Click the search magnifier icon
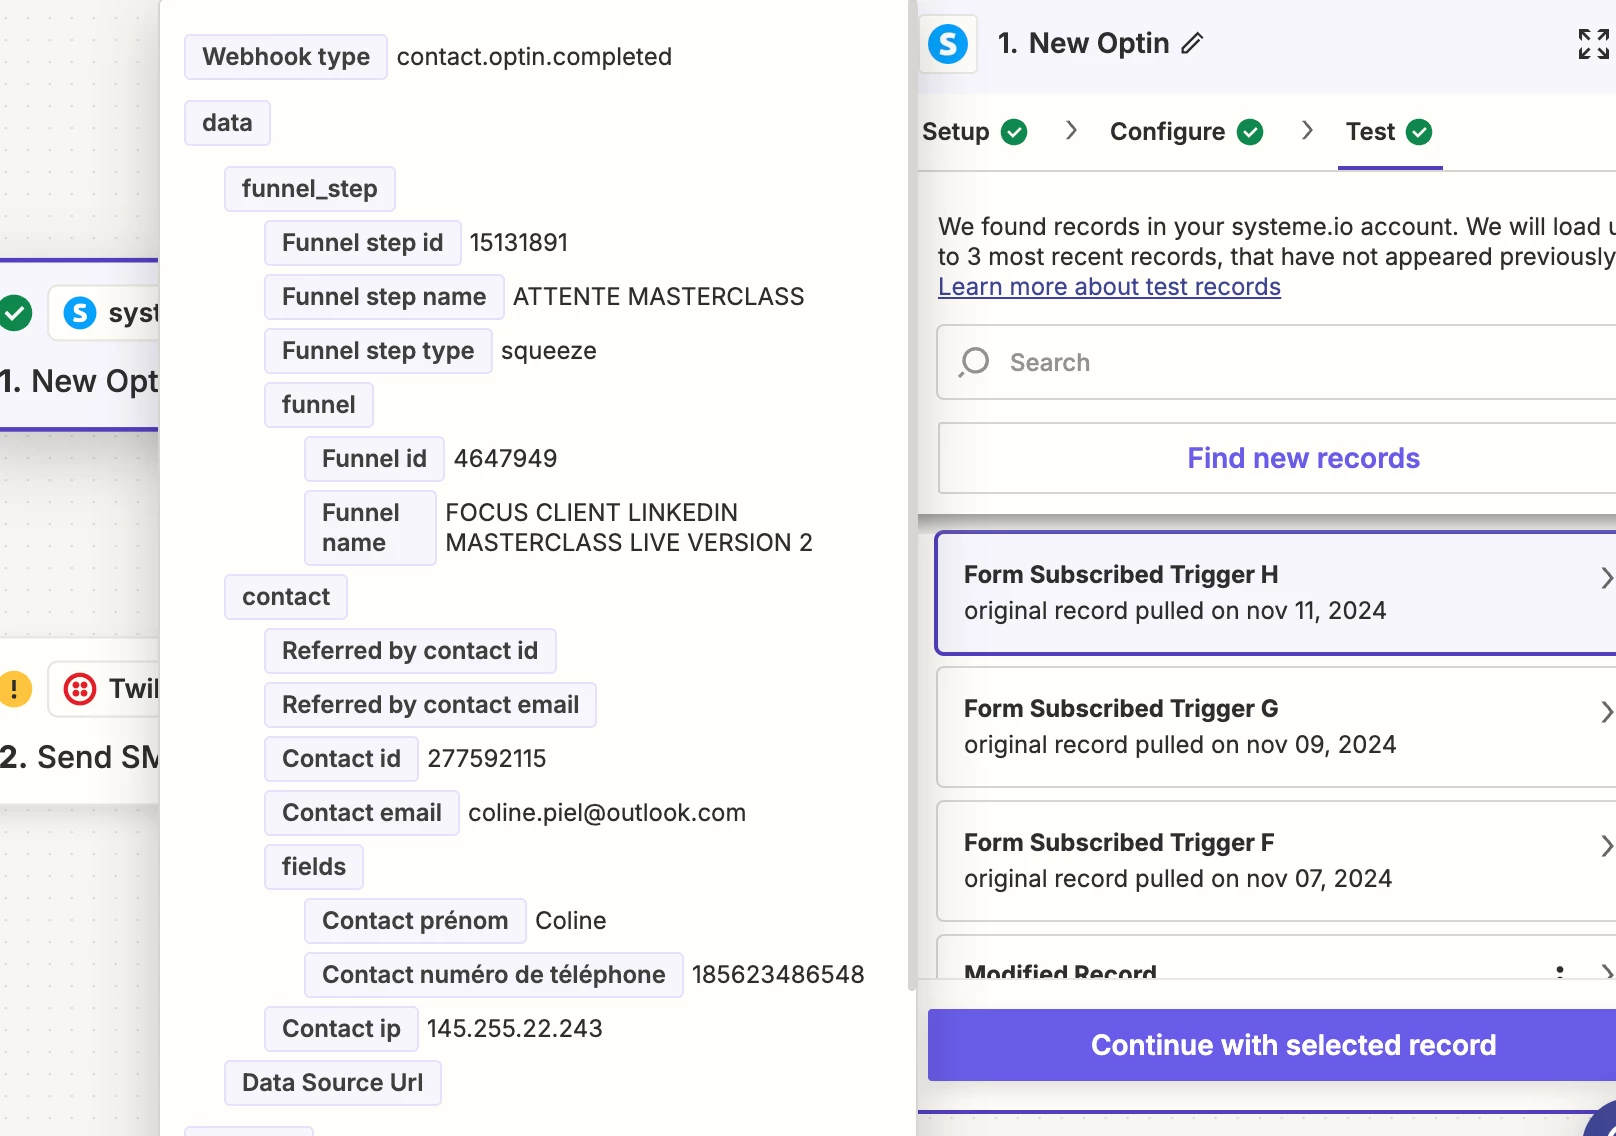The image size is (1616, 1136). [974, 362]
